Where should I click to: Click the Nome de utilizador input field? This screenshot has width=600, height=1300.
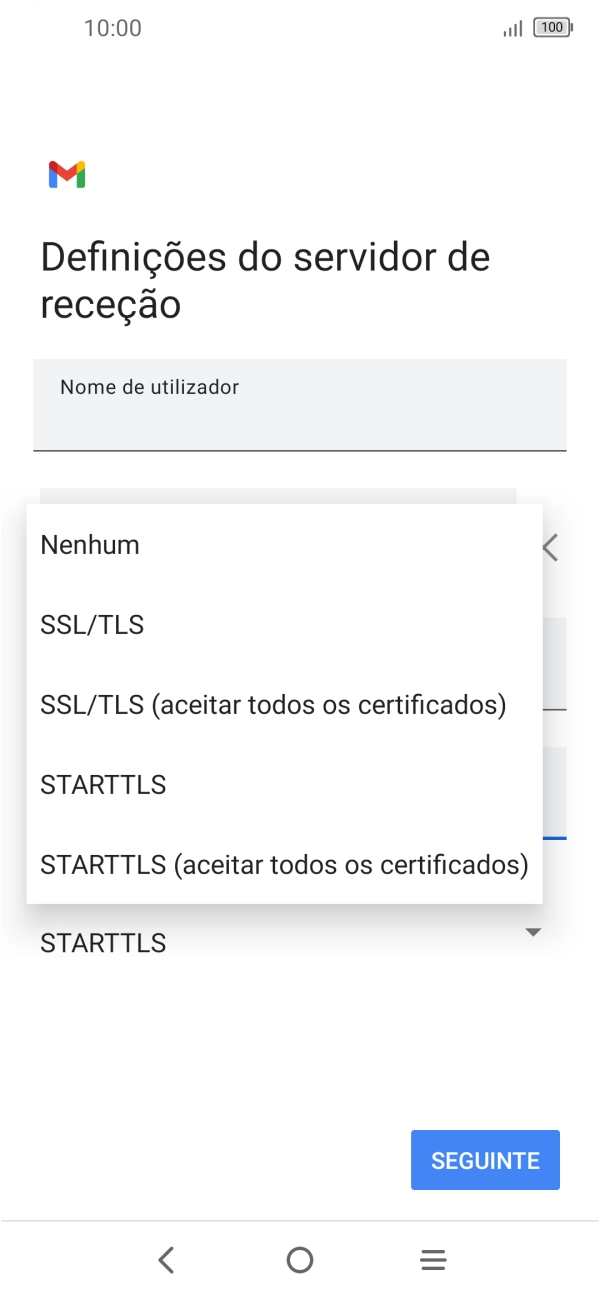(x=300, y=404)
